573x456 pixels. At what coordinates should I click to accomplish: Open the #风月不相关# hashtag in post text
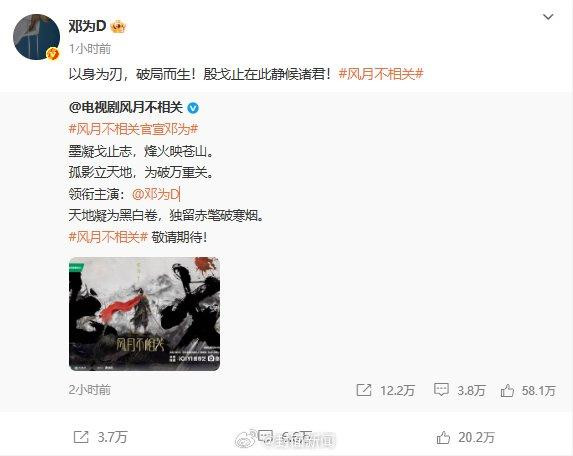click(381, 74)
